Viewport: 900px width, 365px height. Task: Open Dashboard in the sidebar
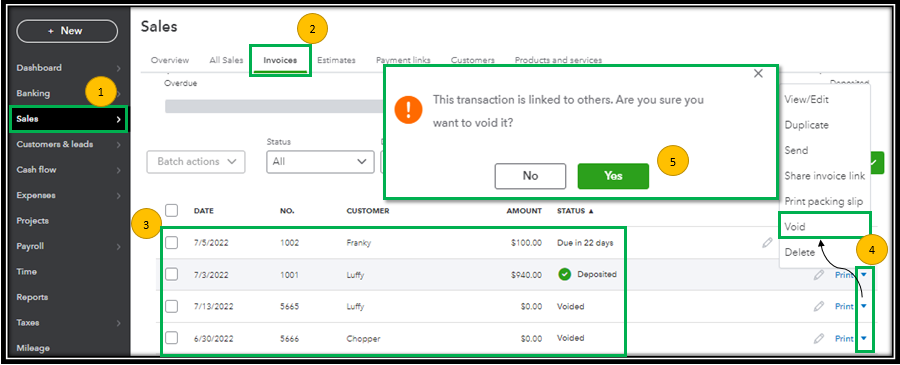[39, 68]
